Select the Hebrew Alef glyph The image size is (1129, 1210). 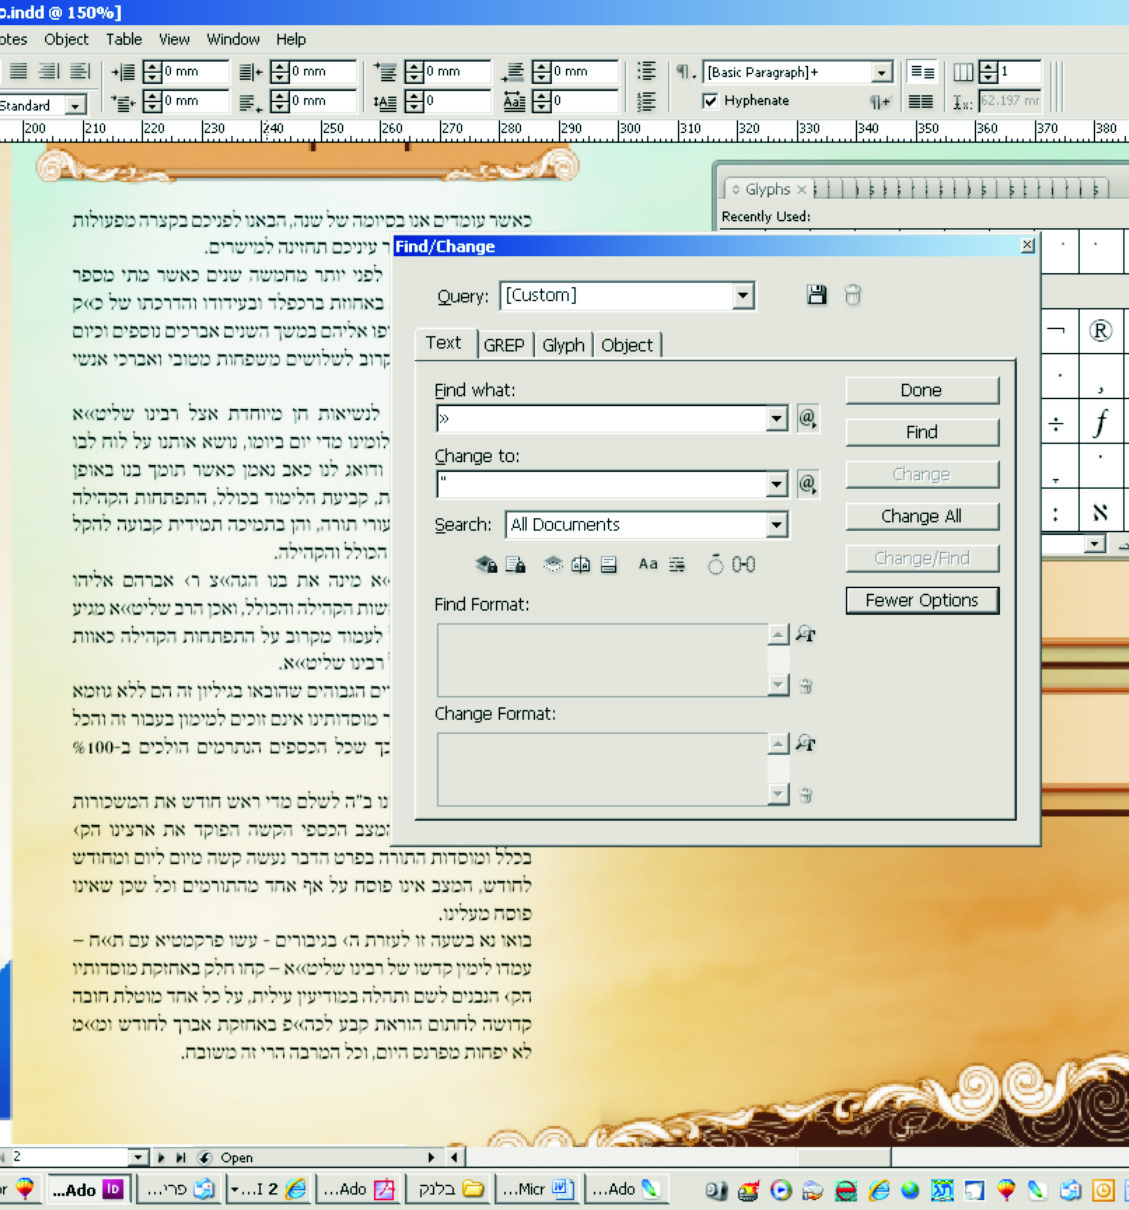coord(1100,513)
